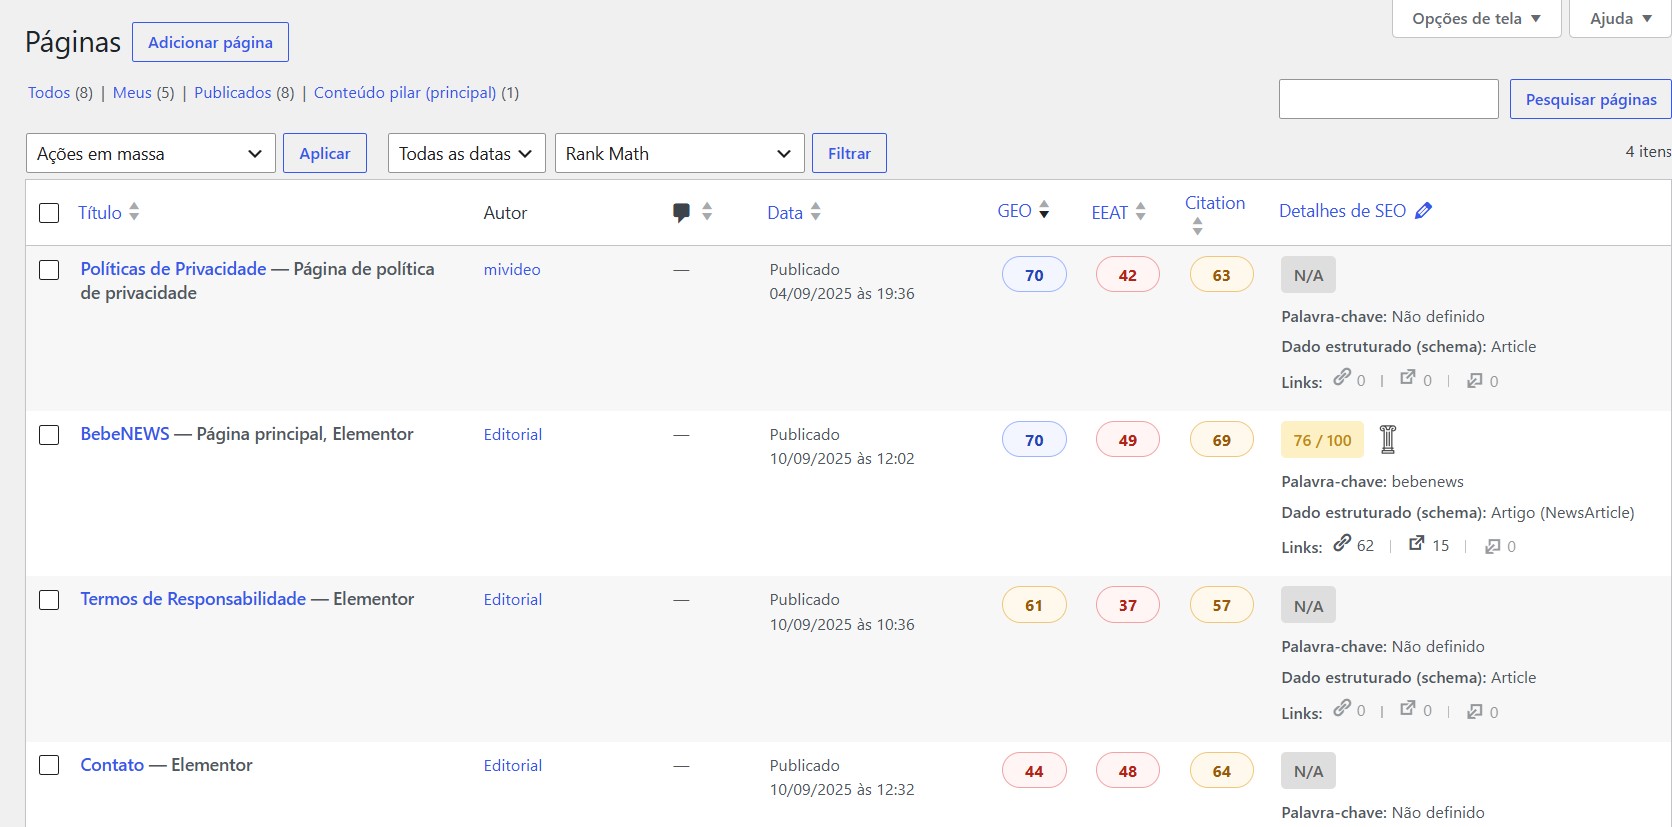Screen dimensions: 1672x827
Task: Click internal links icon in Termos de Responsabilidade row
Action: click(x=1342, y=708)
